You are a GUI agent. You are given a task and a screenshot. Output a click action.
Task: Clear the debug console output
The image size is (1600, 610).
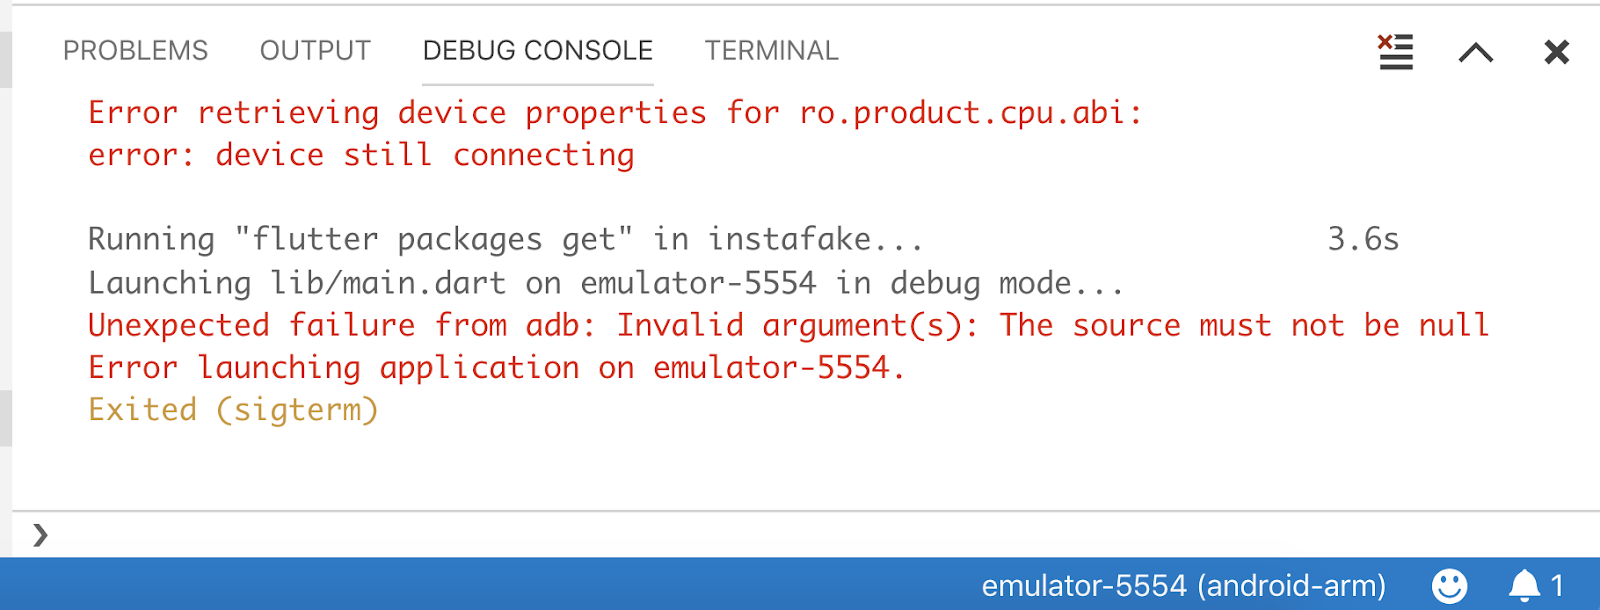pyautogui.click(x=1395, y=51)
